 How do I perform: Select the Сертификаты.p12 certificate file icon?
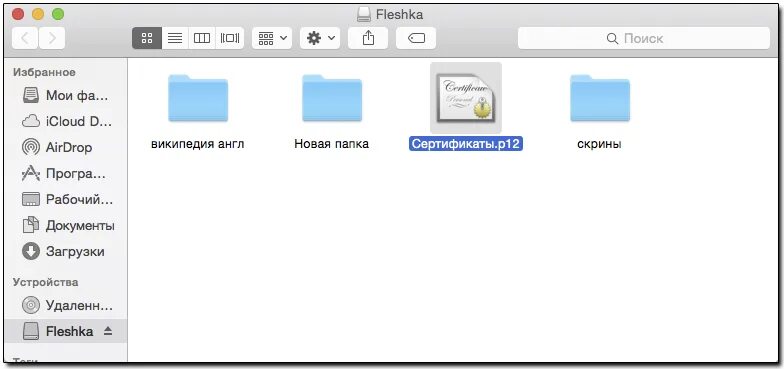click(x=466, y=98)
